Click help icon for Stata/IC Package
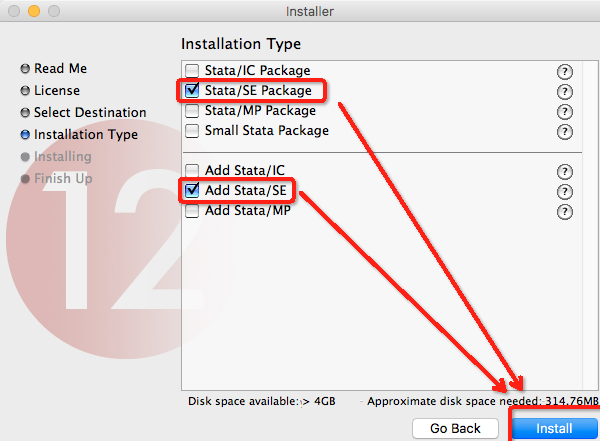The width and height of the screenshot is (600, 441). (565, 72)
